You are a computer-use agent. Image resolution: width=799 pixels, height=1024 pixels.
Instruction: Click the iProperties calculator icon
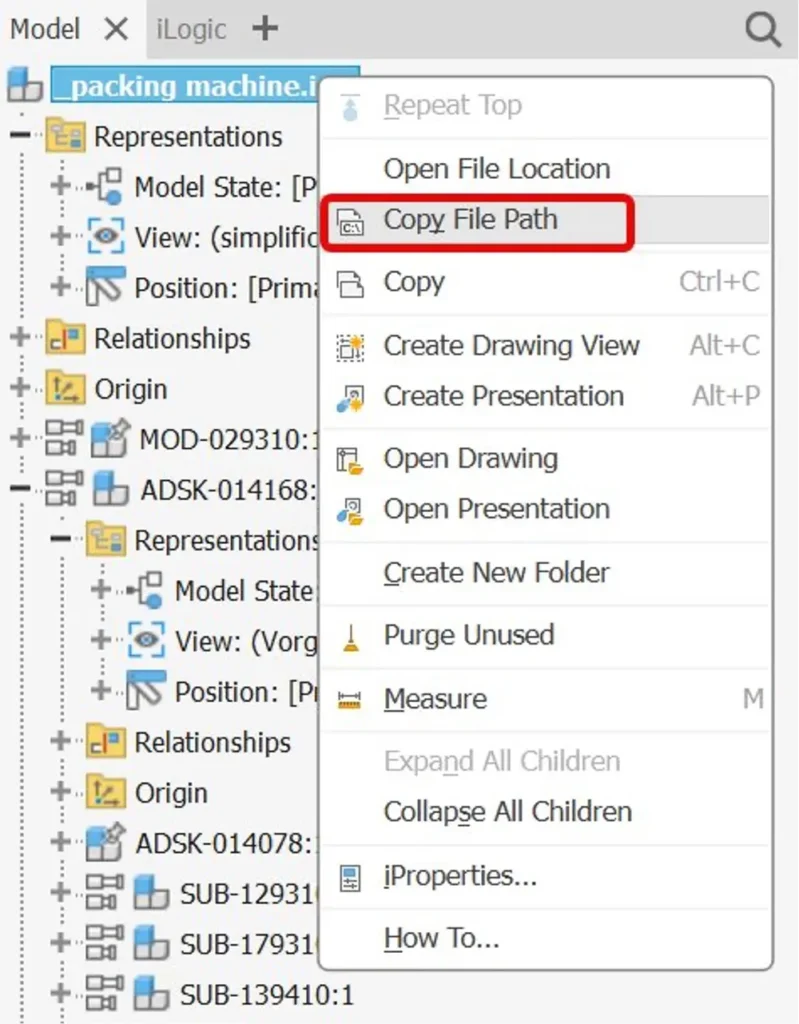352,876
